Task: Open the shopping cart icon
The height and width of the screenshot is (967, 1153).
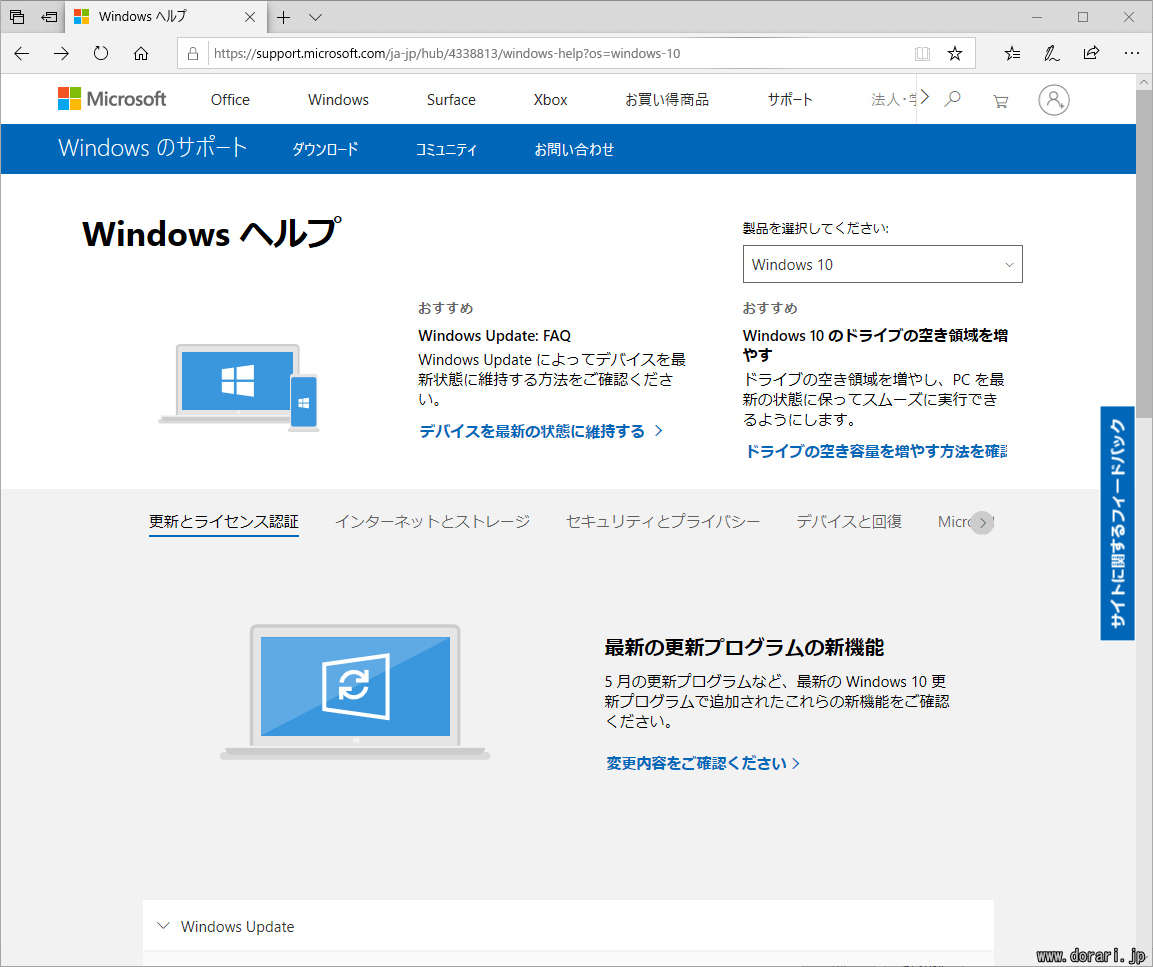Action: click(x=1000, y=101)
